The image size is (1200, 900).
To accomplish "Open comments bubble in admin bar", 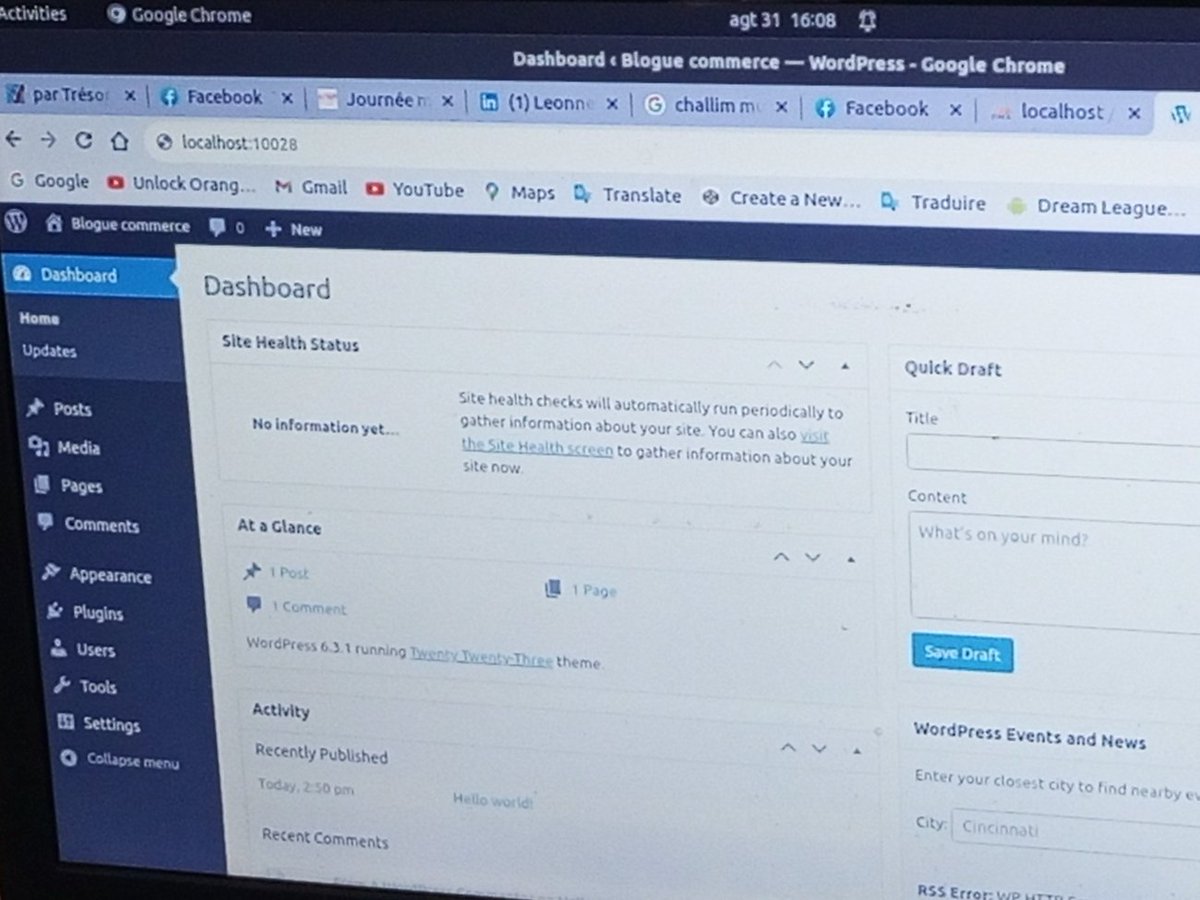I will pyautogui.click(x=217, y=227).
